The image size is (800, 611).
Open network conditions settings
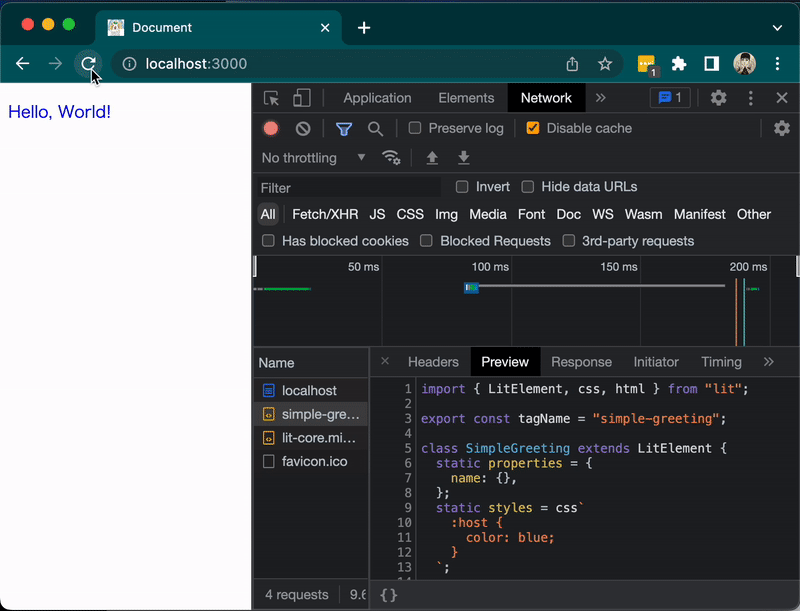[391, 157]
